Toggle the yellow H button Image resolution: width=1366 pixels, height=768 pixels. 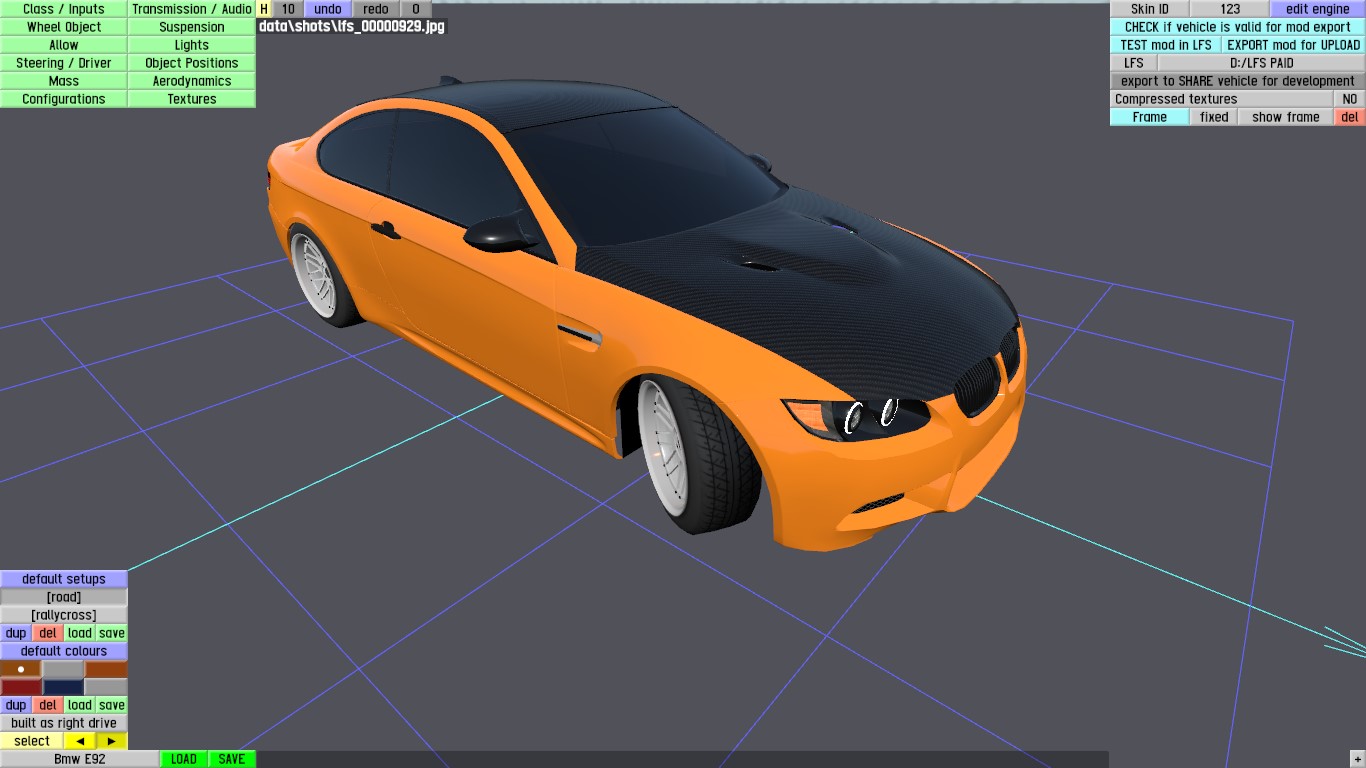click(264, 9)
